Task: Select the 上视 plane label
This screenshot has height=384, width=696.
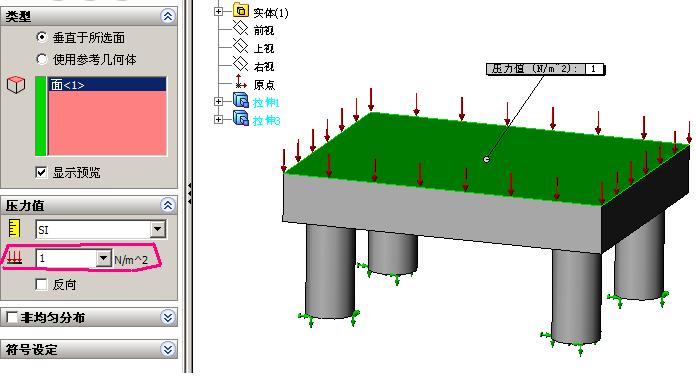Action: point(264,48)
